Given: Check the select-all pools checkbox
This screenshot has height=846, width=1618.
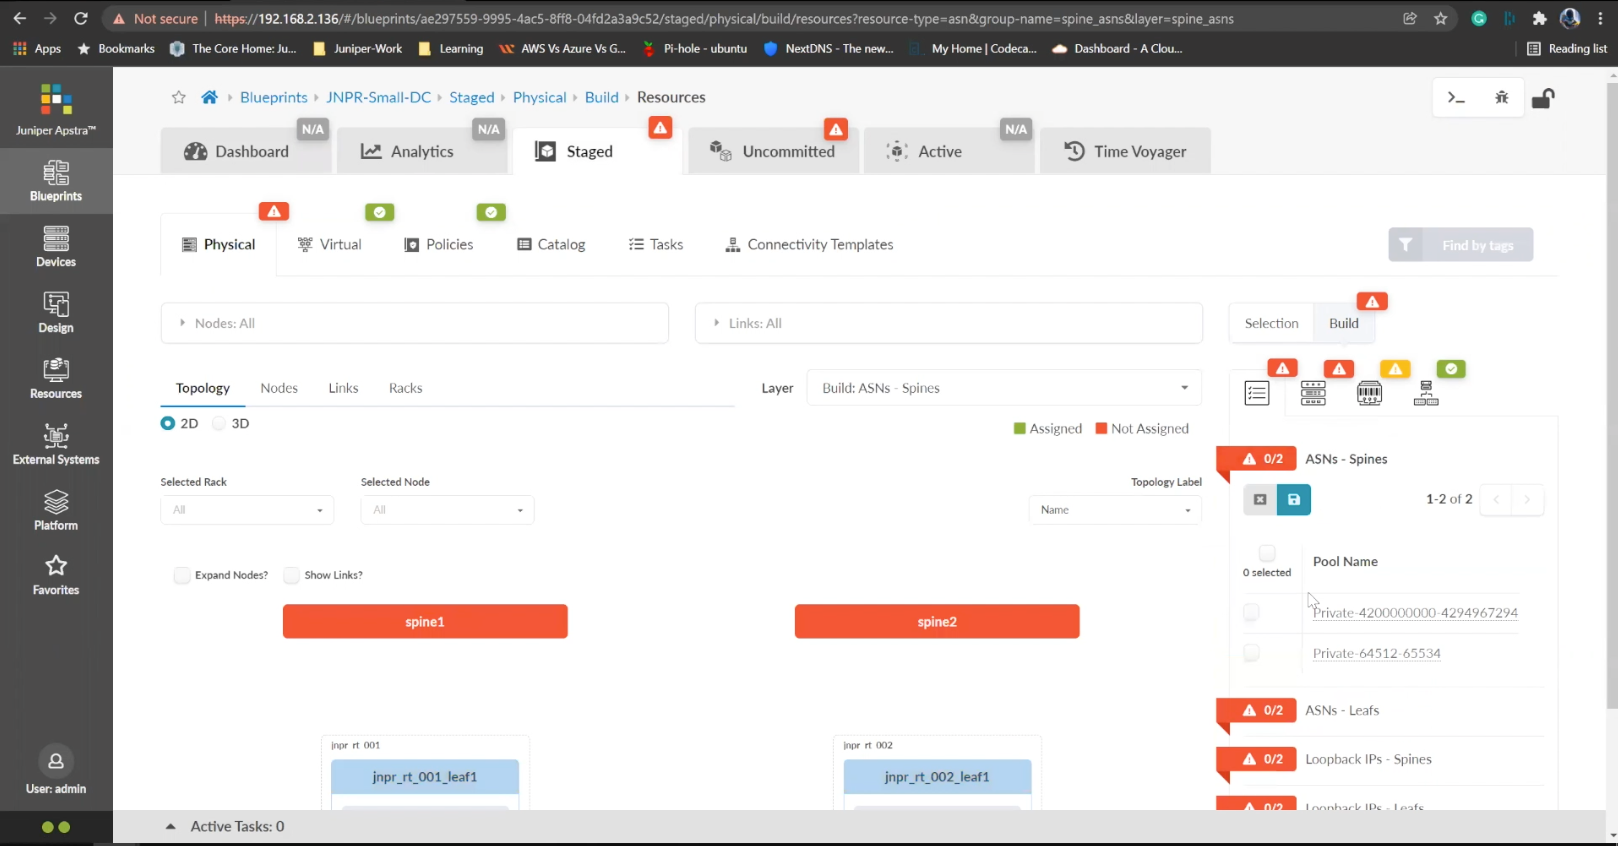Looking at the screenshot, I should (x=1267, y=553).
